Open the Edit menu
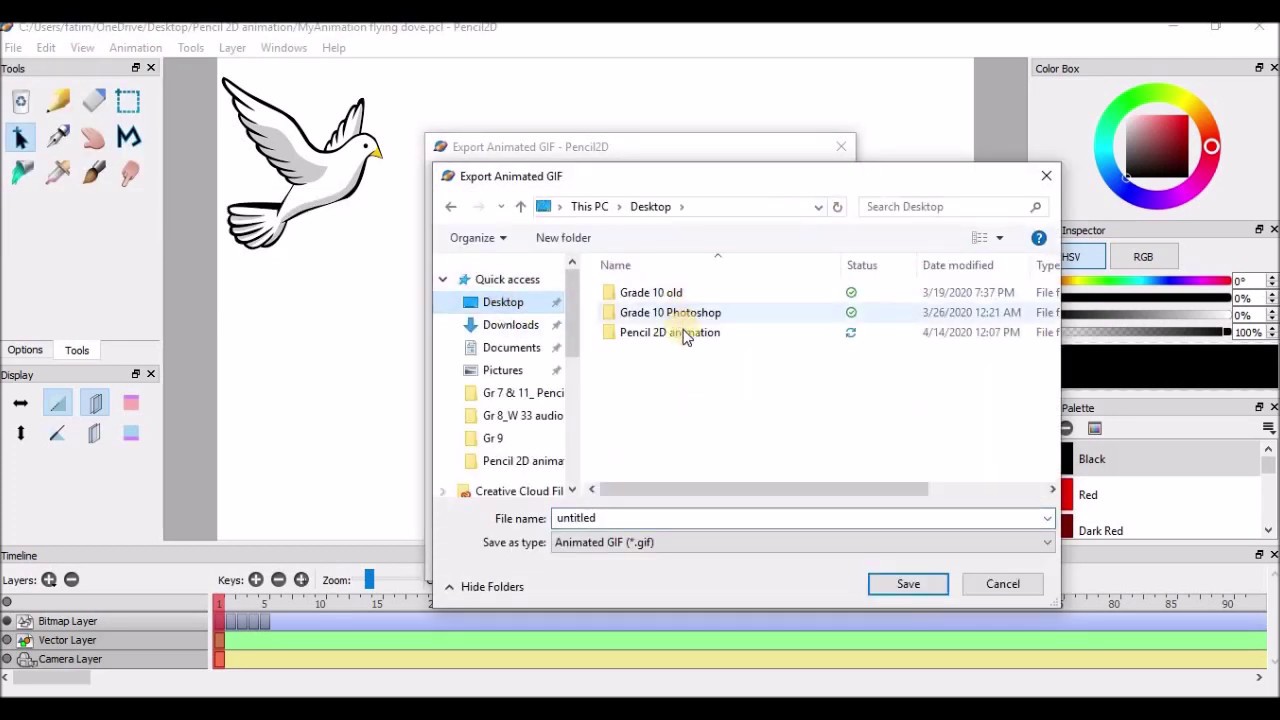 click(x=46, y=48)
